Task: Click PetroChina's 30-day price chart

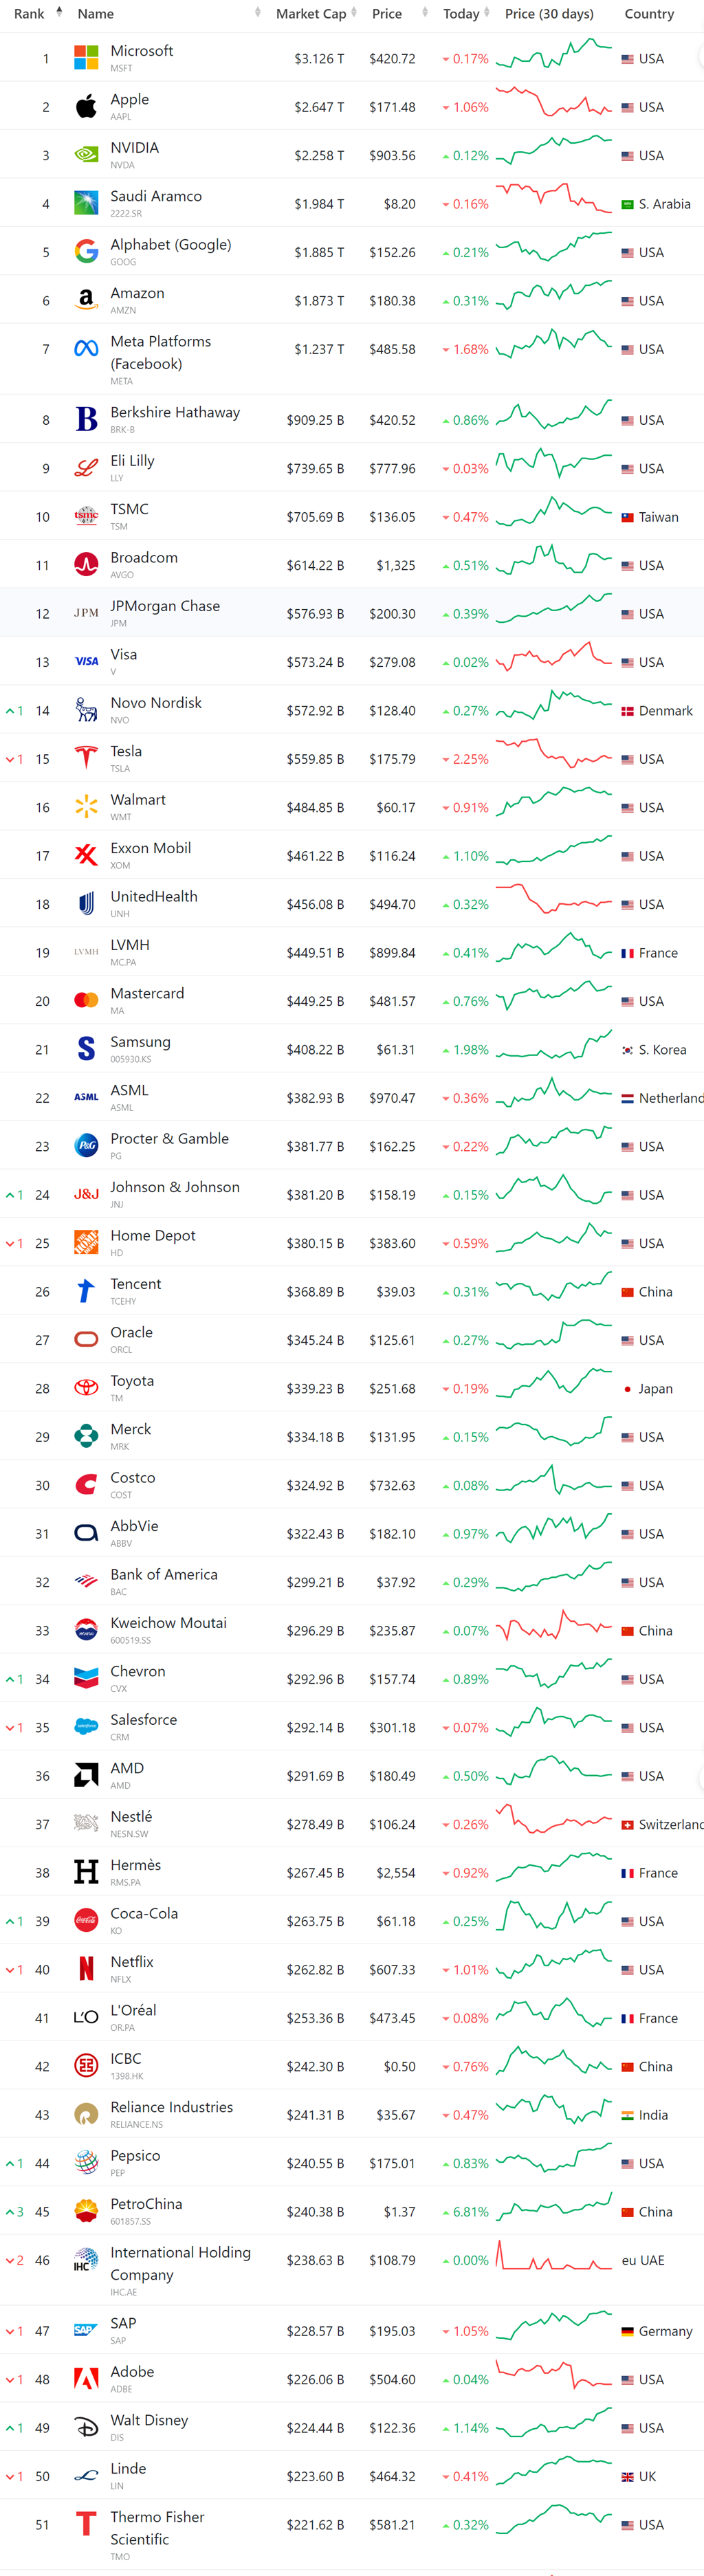Action: pyautogui.click(x=553, y=2211)
